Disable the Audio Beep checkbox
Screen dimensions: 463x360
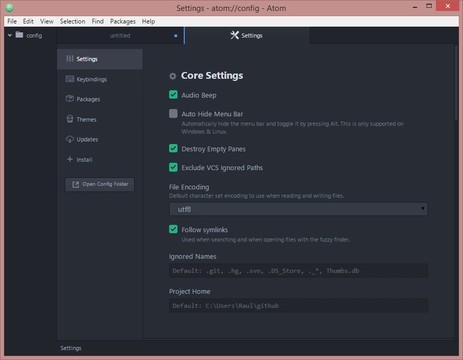pyautogui.click(x=173, y=95)
